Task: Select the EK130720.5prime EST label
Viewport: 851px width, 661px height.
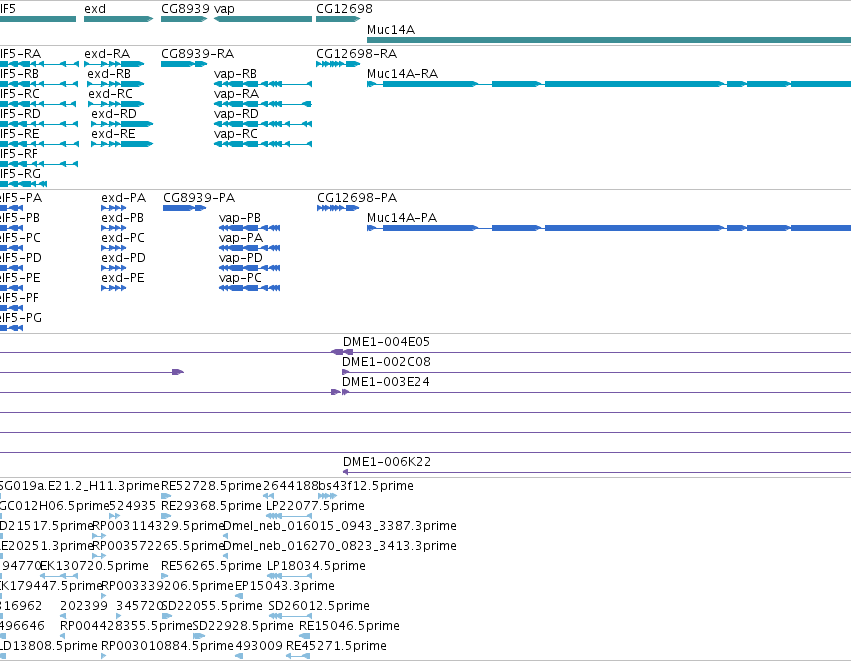Action: [94, 566]
